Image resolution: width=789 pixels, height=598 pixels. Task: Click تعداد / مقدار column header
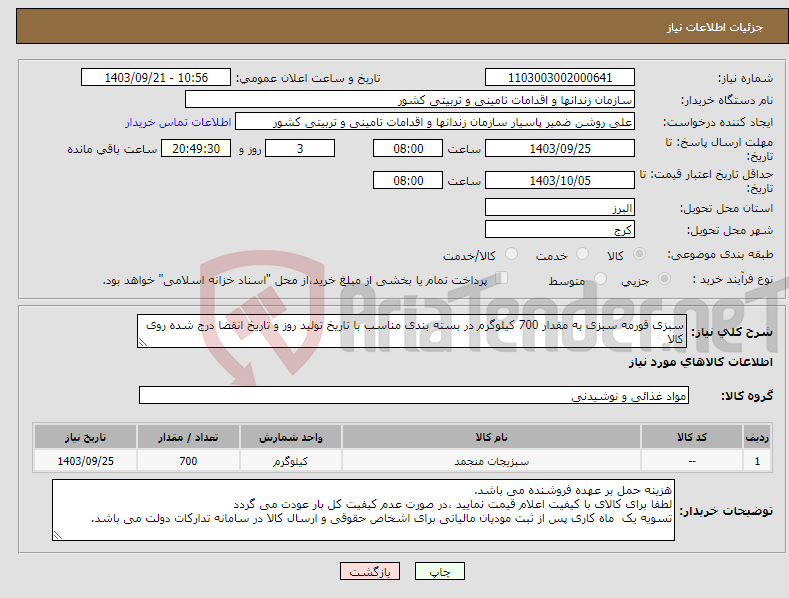pos(188,437)
